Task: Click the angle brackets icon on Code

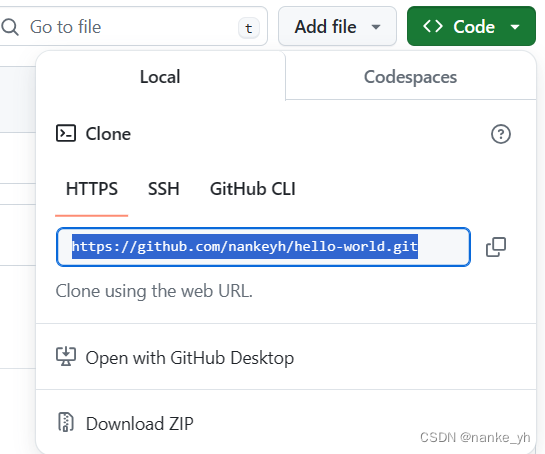Action: [x=433, y=26]
